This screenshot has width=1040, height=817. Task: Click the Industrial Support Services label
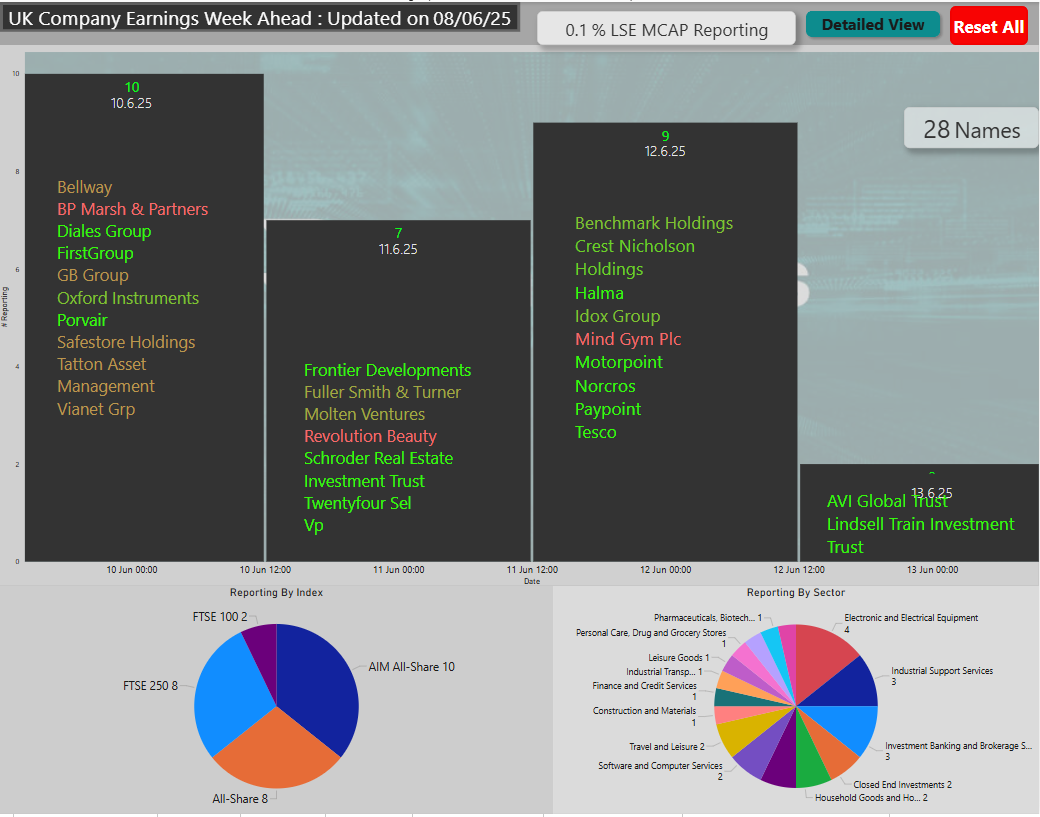(x=942, y=676)
